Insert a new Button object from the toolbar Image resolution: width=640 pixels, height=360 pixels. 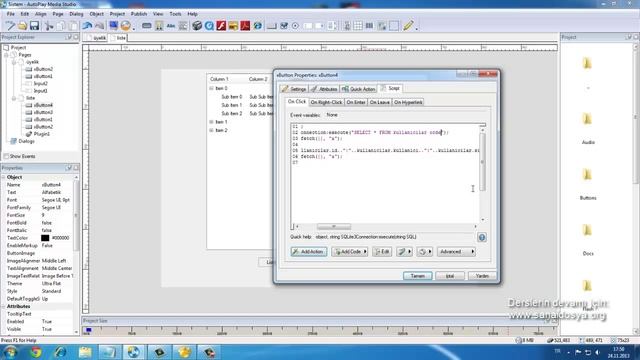tap(147, 26)
